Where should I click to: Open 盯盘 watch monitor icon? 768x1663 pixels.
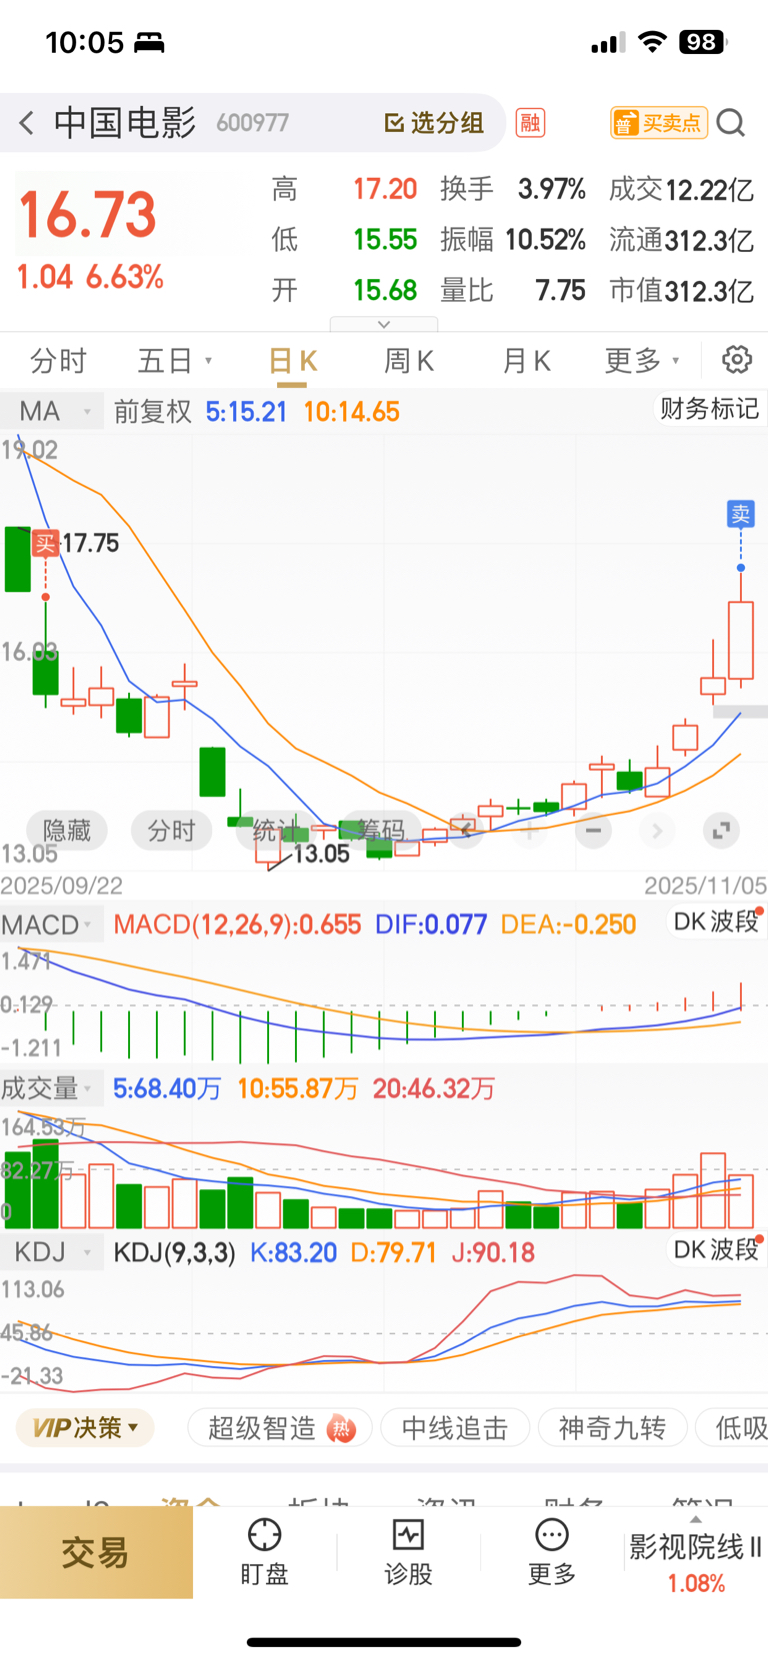tap(264, 1552)
